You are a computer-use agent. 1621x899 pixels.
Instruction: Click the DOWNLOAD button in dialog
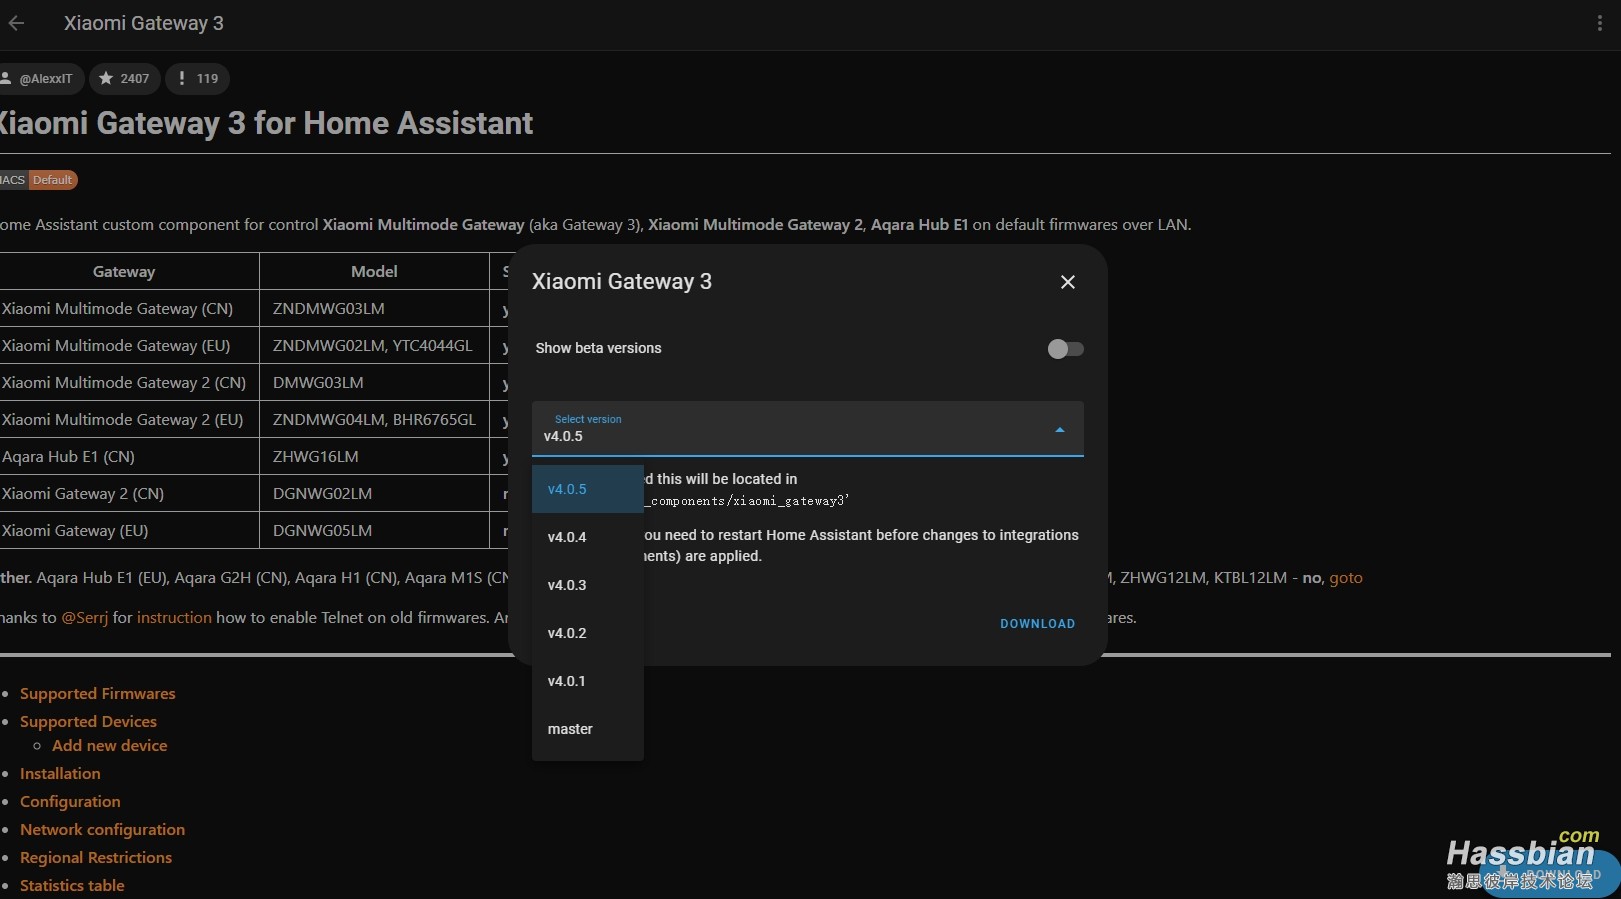[1038, 623]
